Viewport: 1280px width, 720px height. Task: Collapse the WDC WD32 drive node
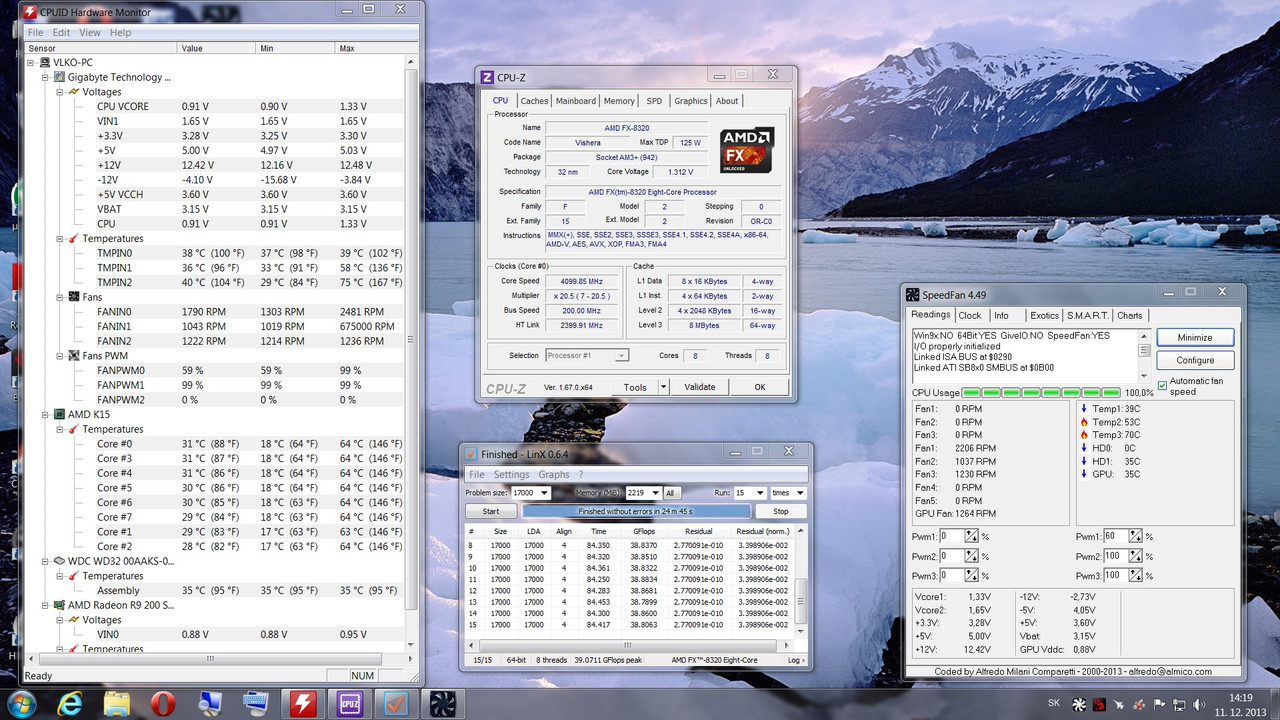pyautogui.click(x=45, y=561)
